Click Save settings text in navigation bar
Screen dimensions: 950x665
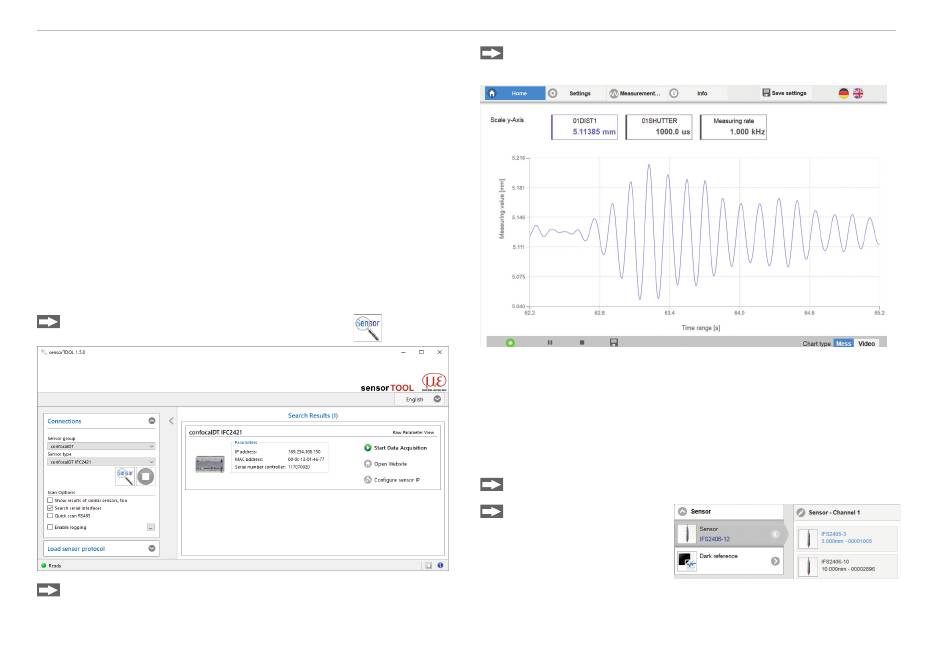pos(789,93)
